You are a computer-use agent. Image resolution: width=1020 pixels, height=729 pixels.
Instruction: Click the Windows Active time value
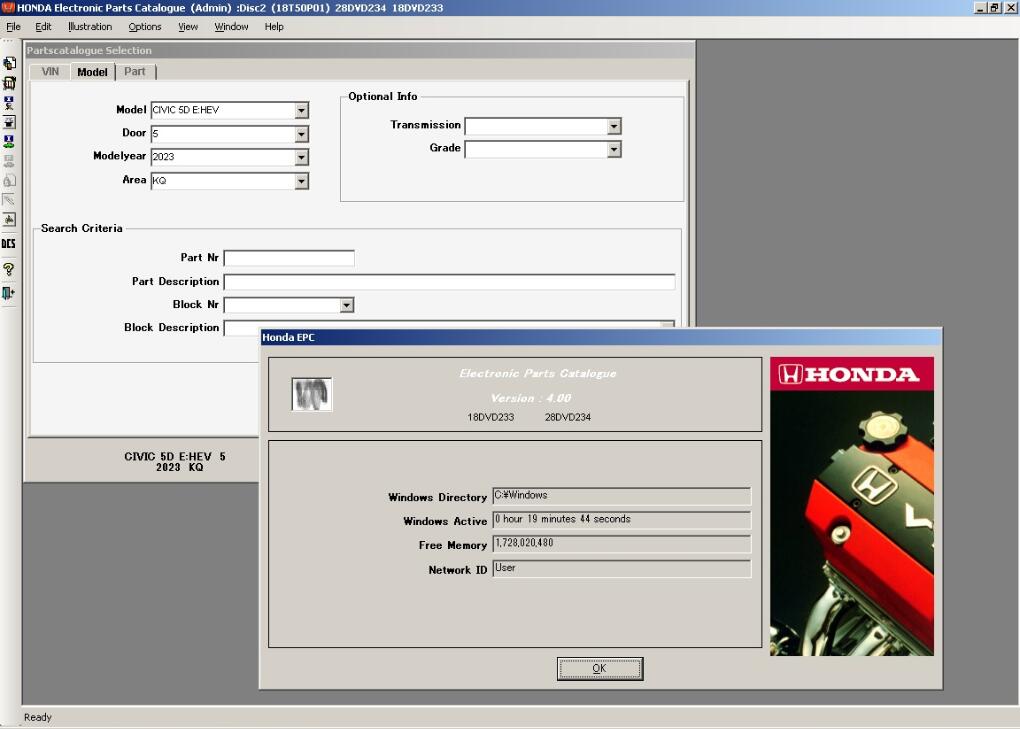pos(622,520)
